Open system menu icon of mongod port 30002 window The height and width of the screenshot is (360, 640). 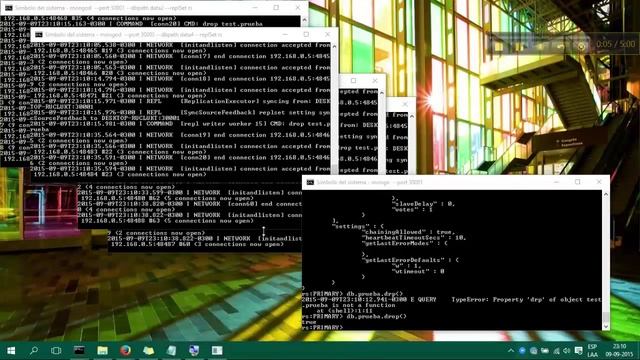39,35
